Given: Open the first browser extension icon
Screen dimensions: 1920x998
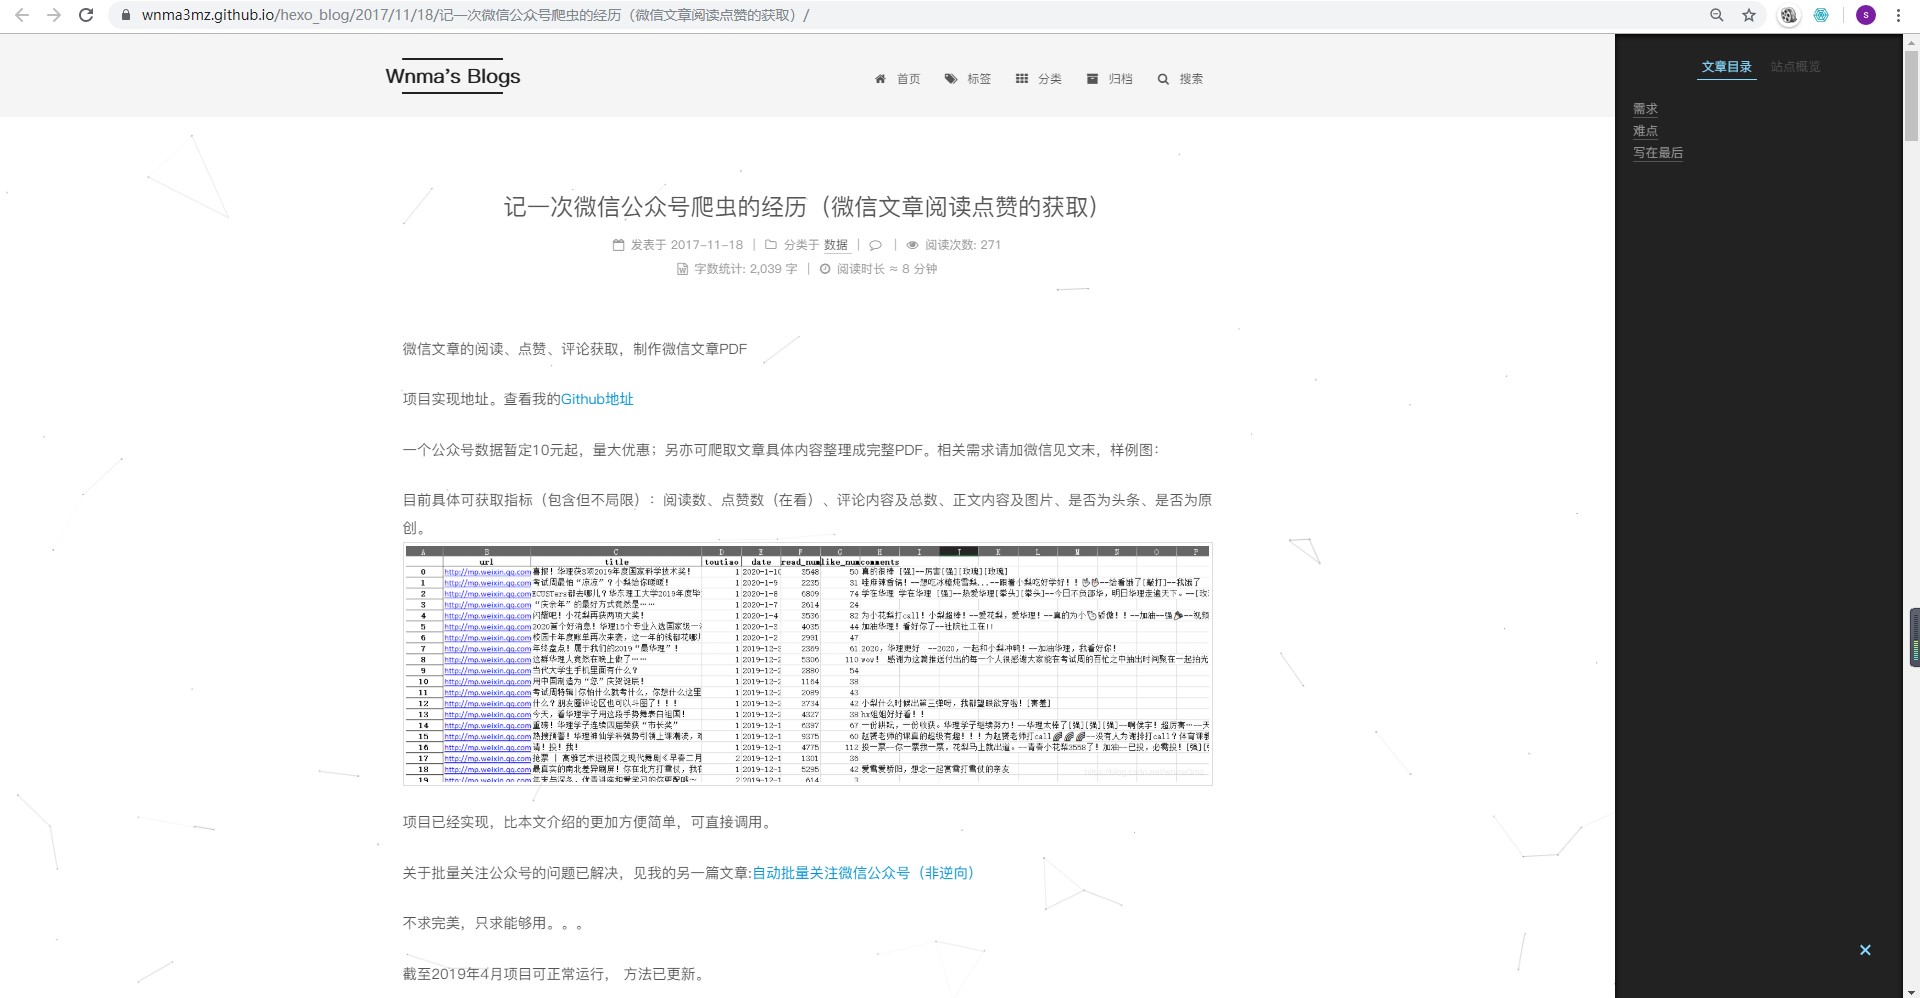Looking at the screenshot, I should pos(1789,15).
